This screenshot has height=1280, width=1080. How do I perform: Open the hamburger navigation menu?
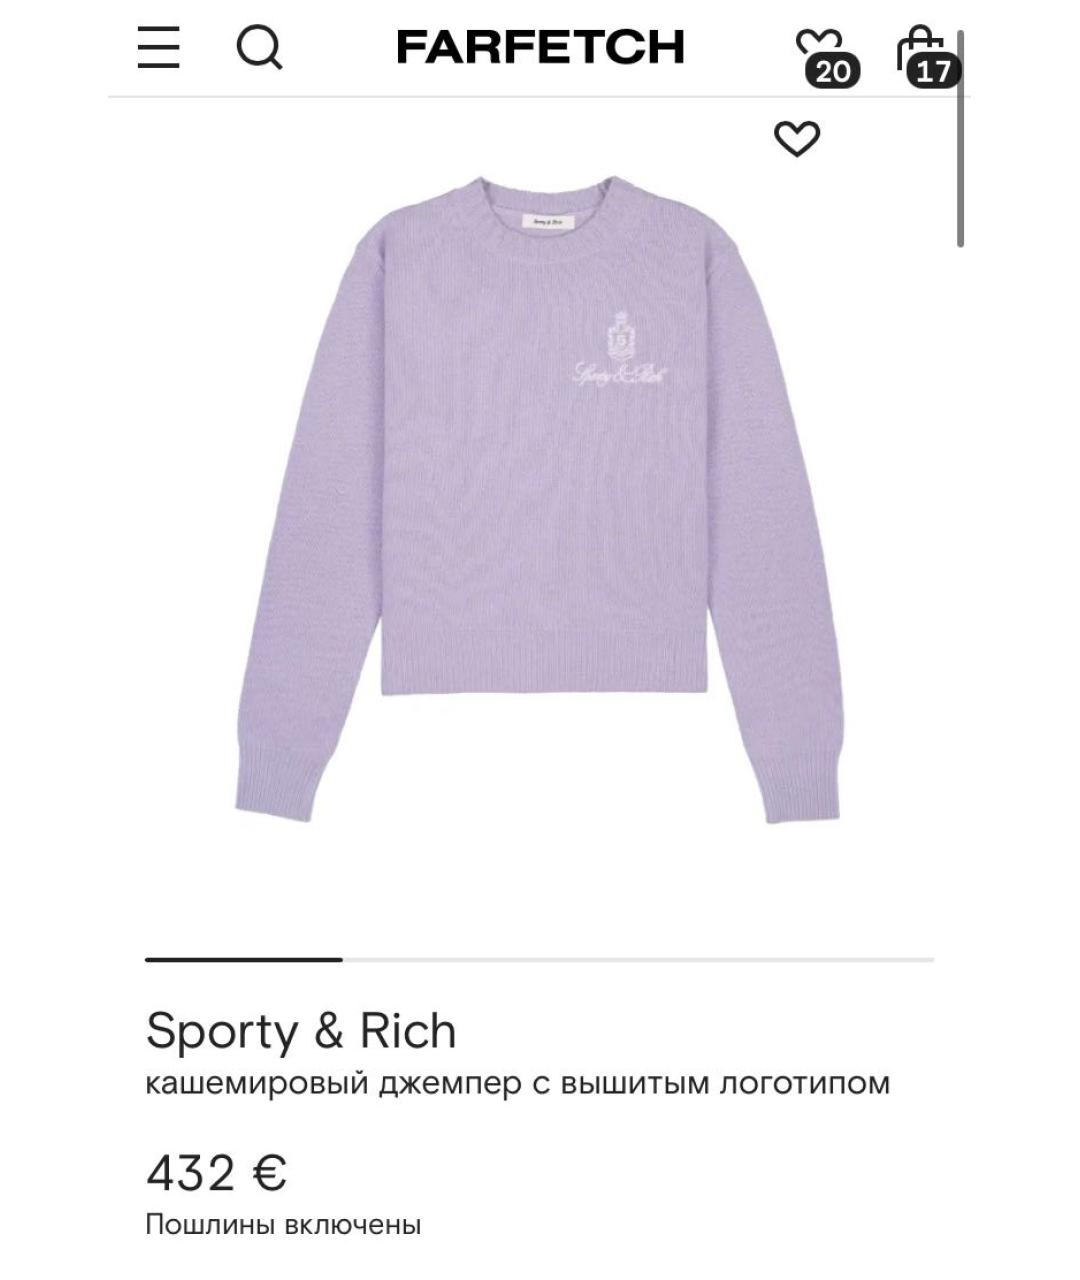(x=159, y=47)
